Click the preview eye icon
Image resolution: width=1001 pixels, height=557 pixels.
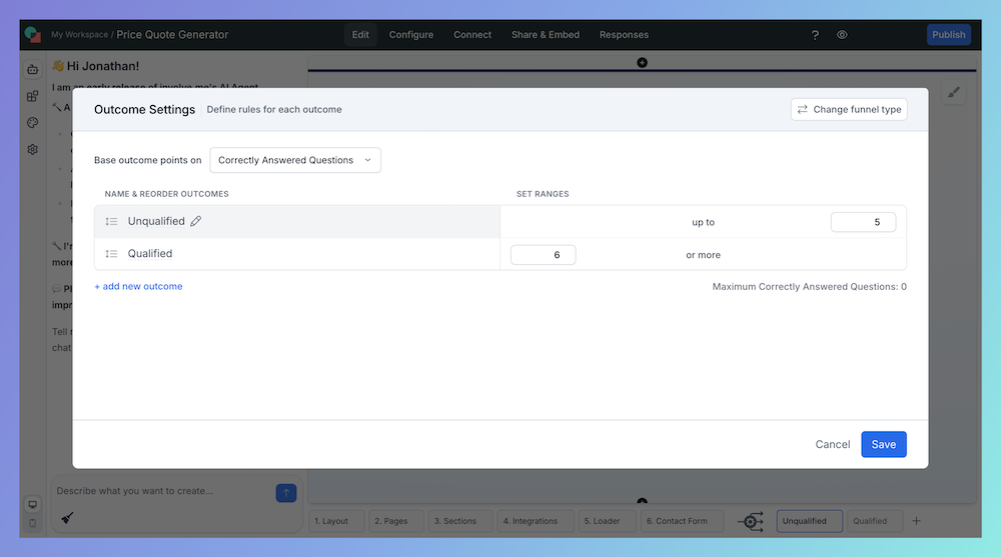click(x=842, y=35)
